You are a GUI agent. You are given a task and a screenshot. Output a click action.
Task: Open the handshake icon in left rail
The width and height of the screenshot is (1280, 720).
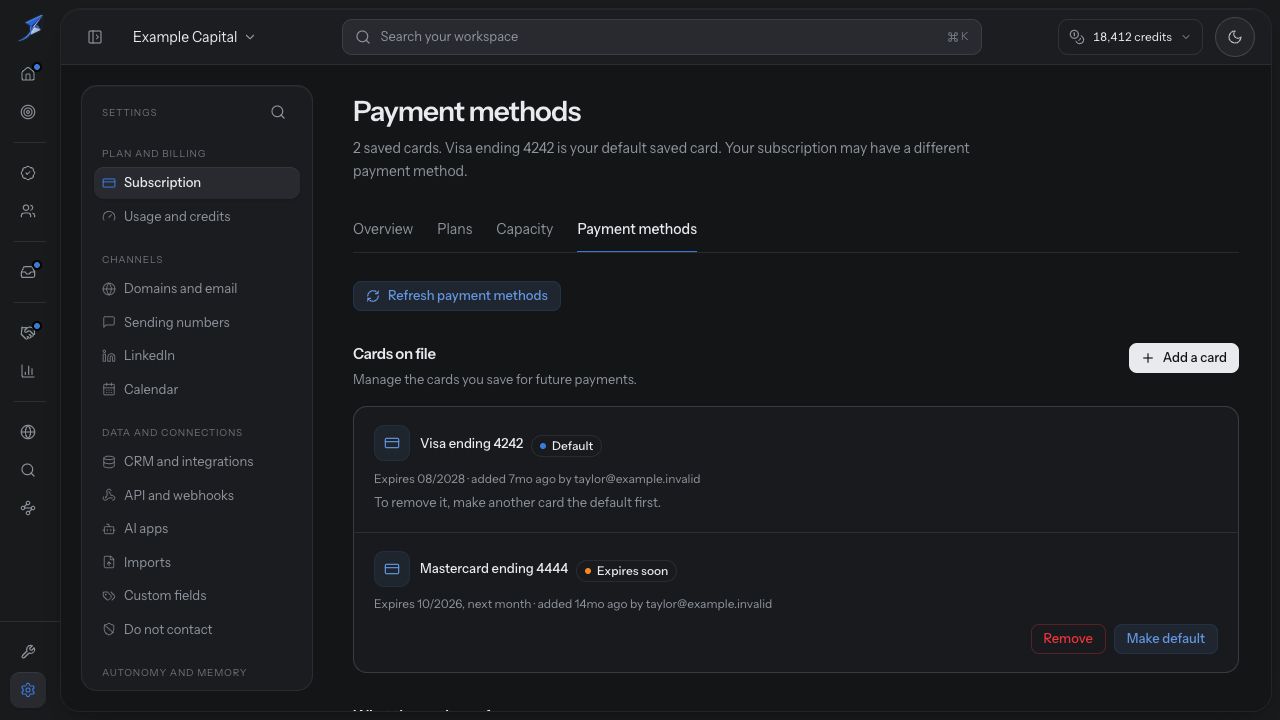click(28, 333)
